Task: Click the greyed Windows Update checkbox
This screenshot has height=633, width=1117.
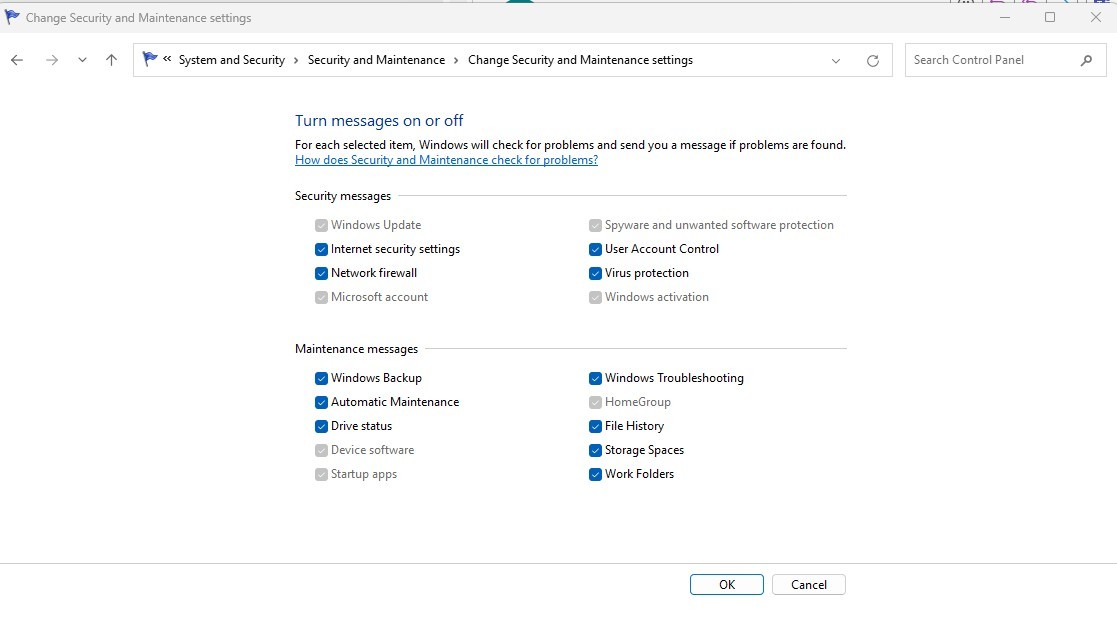Action: point(321,226)
